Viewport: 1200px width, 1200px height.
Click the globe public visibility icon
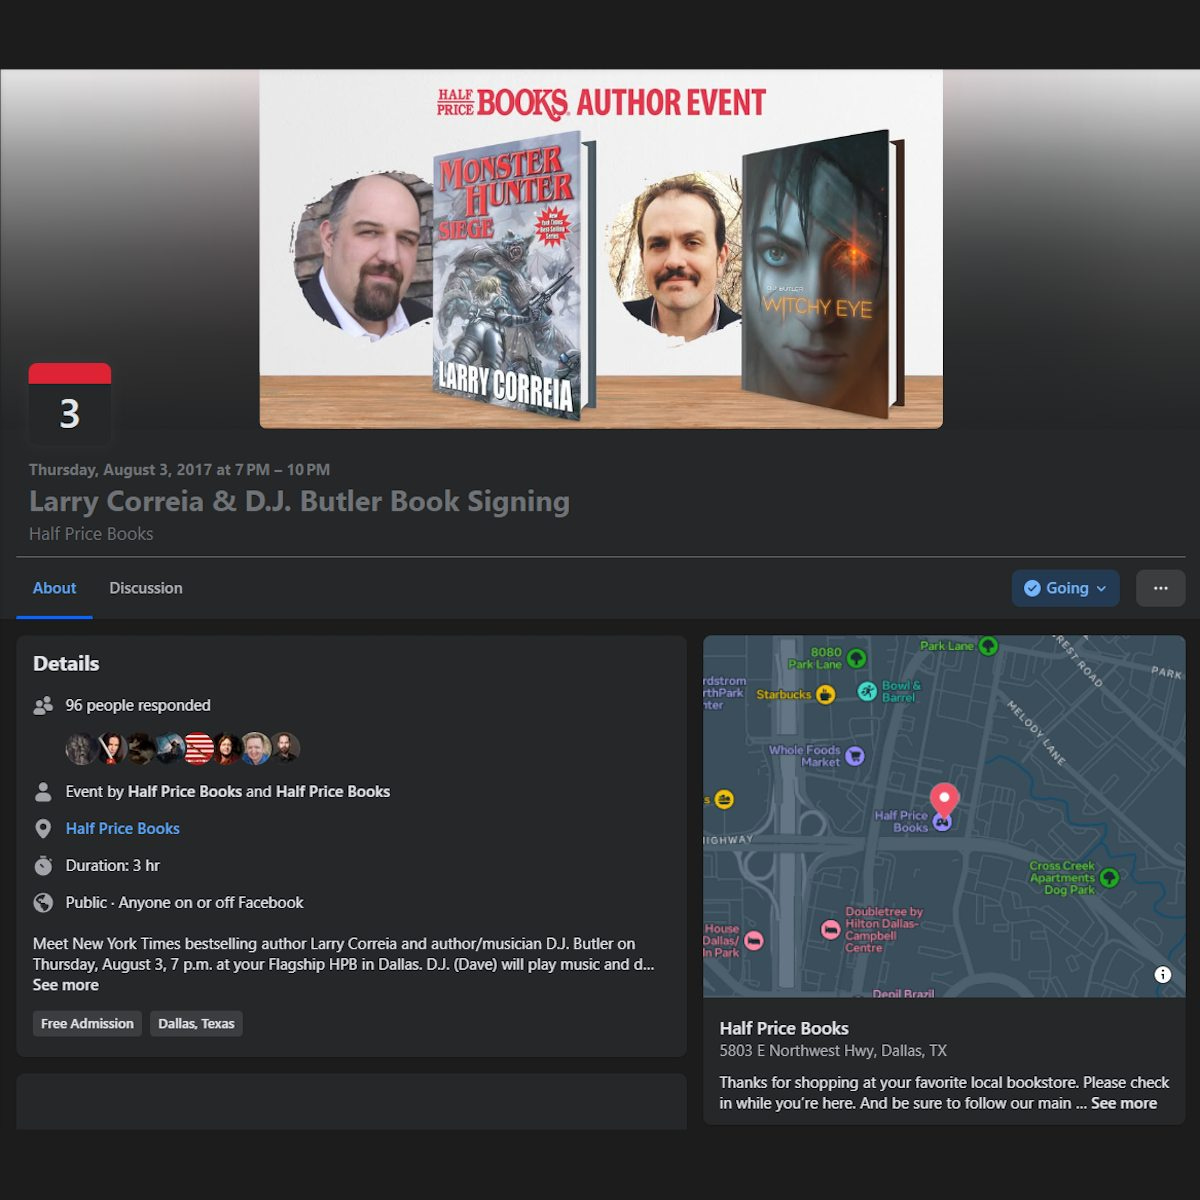43,902
